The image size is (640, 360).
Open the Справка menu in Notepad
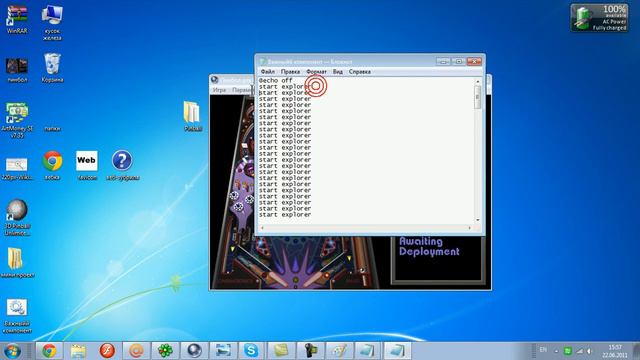tap(360, 71)
